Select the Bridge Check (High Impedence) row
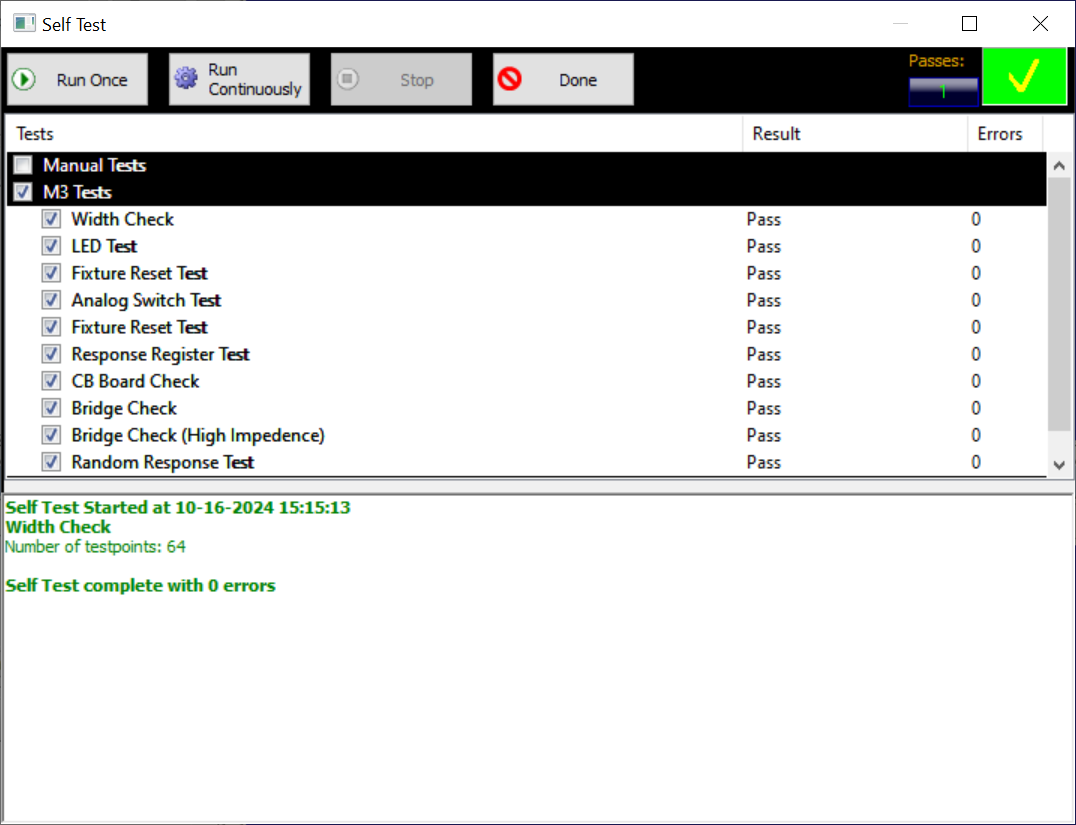Image resolution: width=1076 pixels, height=825 pixels. point(526,435)
